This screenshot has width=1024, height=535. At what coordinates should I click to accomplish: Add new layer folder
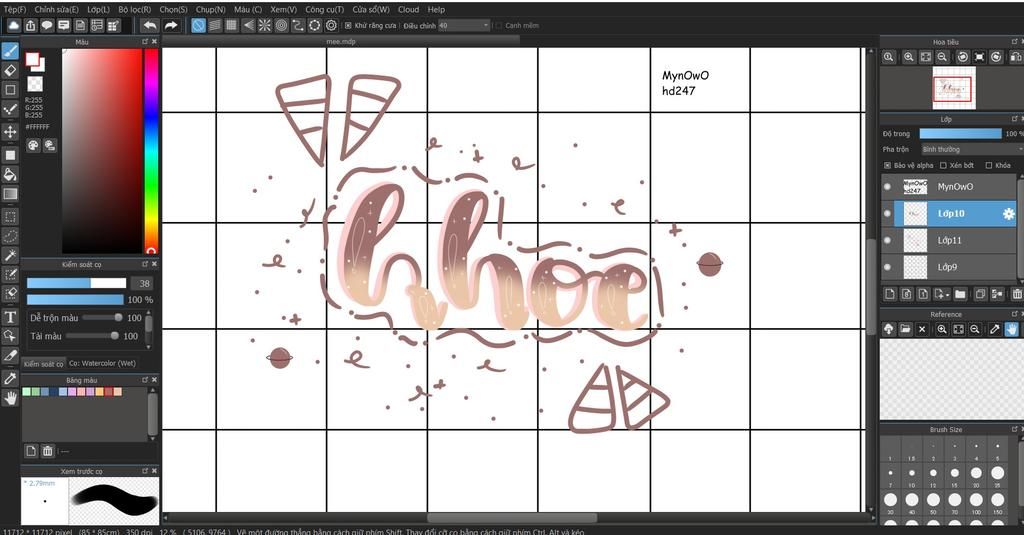[959, 294]
